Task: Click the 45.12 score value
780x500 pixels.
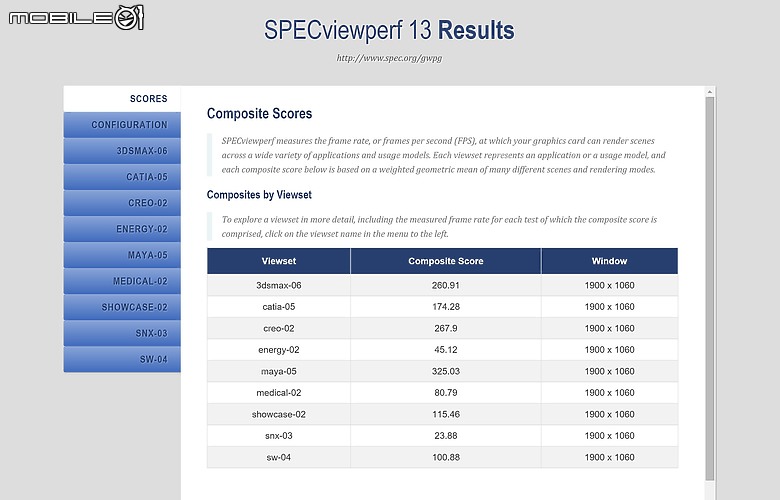Action: pos(446,350)
